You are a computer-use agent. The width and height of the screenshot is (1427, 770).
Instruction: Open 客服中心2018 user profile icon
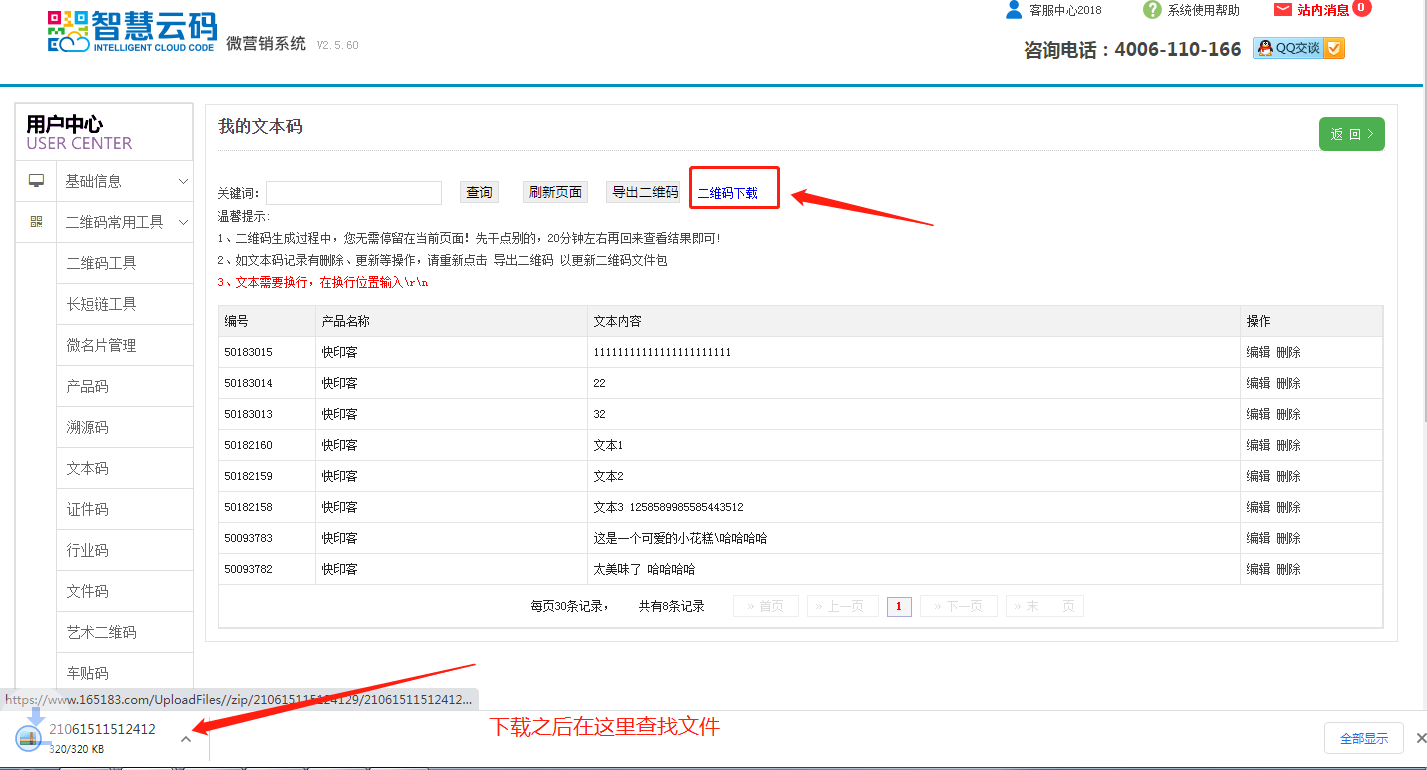point(1014,10)
